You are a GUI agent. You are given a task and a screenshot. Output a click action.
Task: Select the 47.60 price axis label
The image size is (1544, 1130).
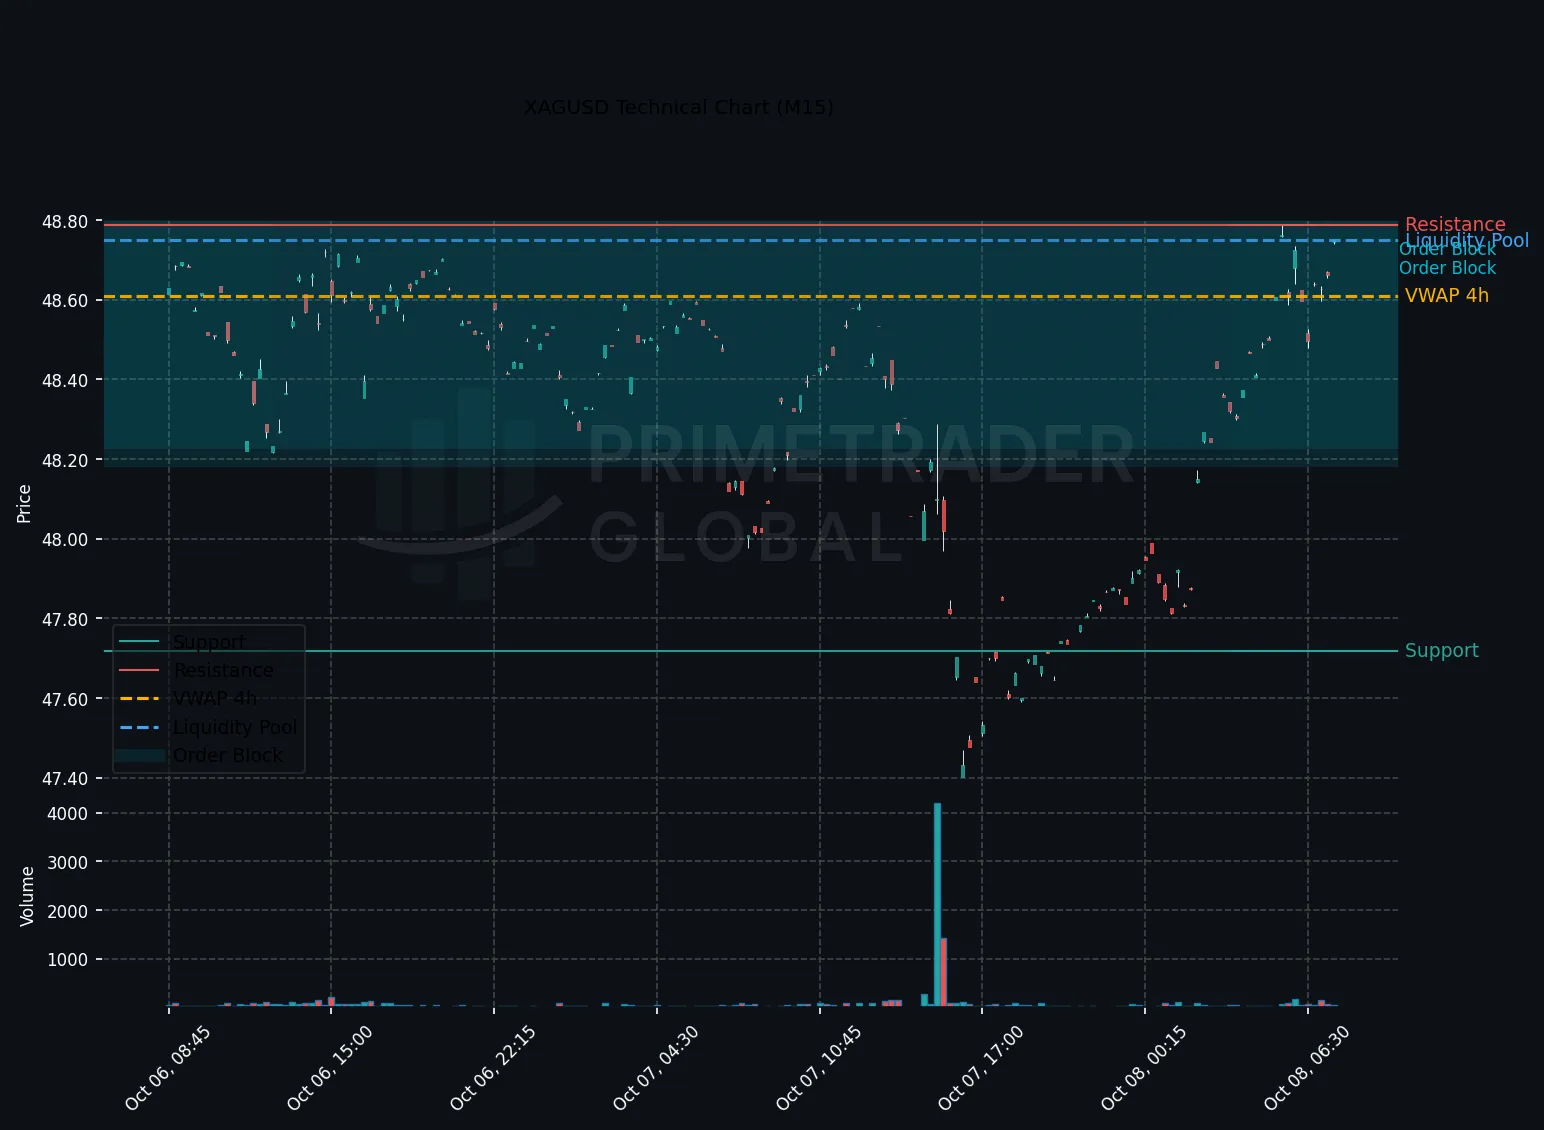point(65,700)
